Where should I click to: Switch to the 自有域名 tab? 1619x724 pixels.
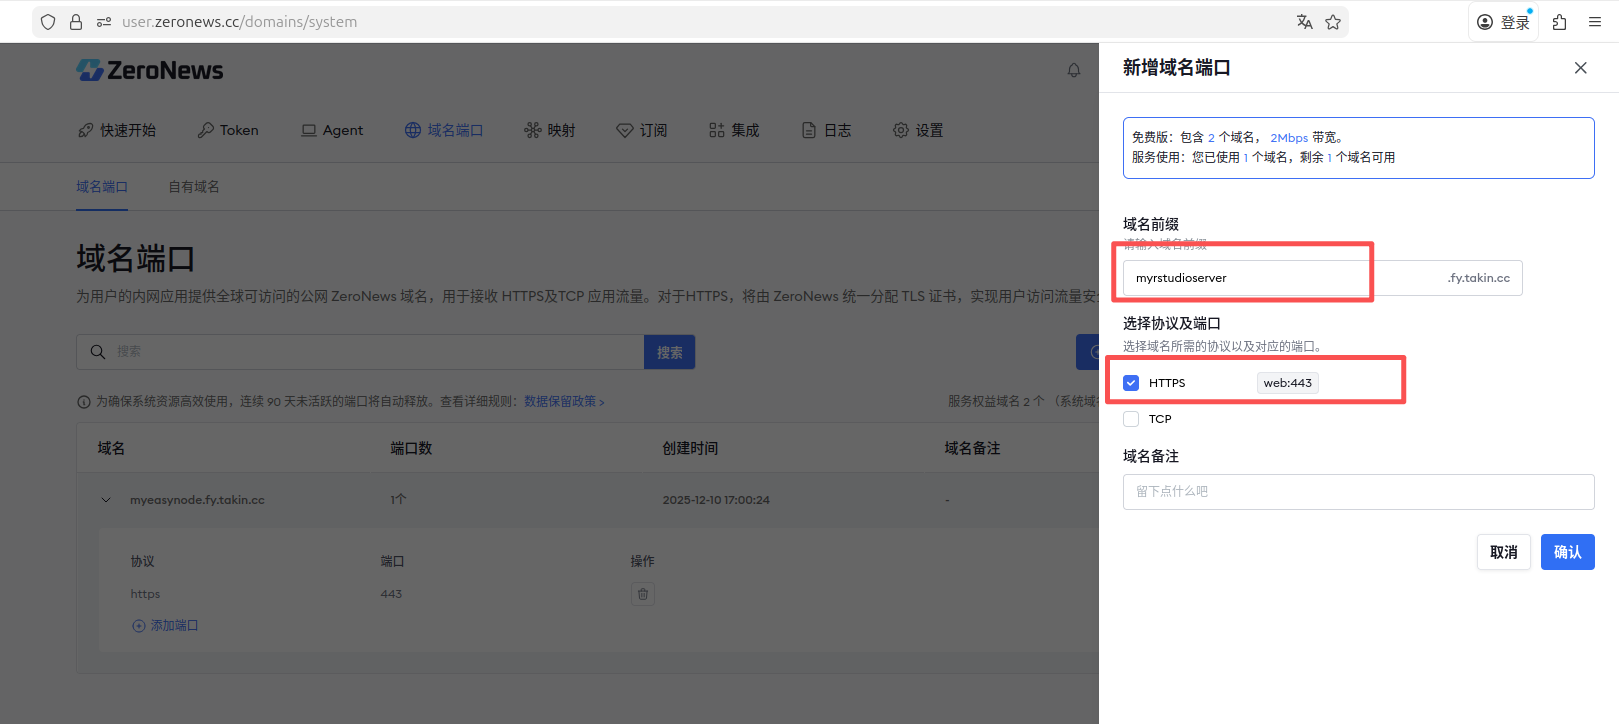(194, 187)
